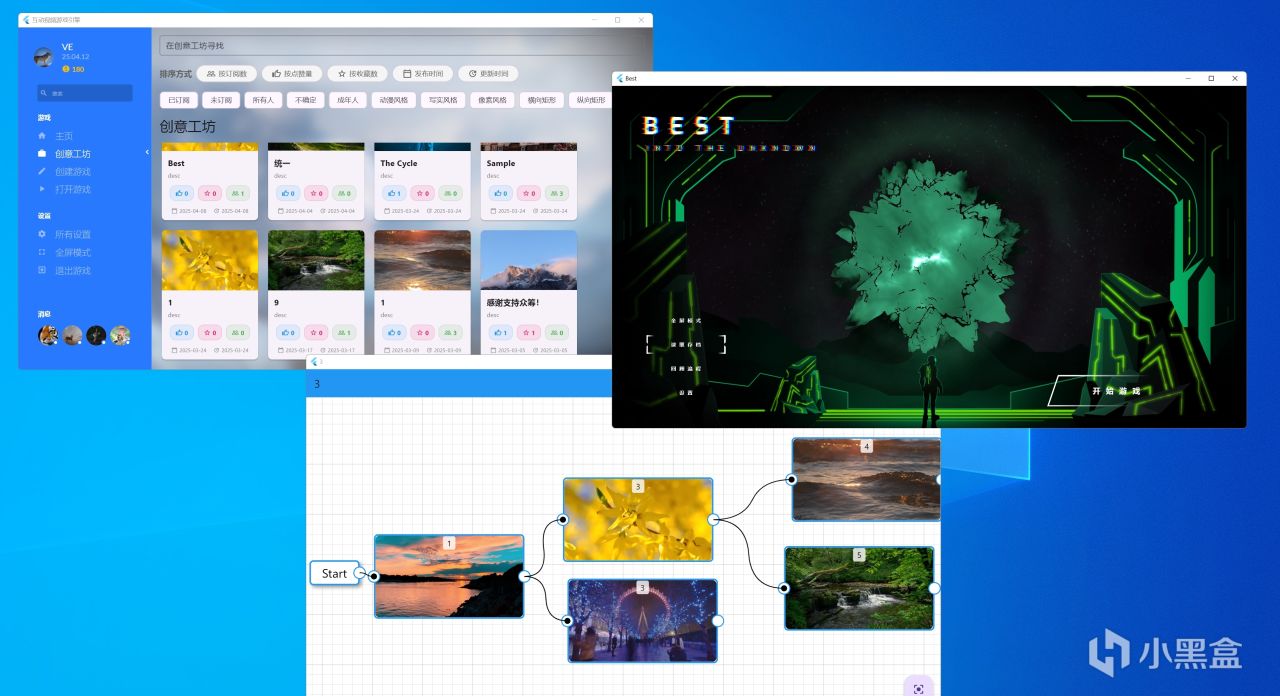Open 打开游戏 in the sidebar
The height and width of the screenshot is (696, 1280).
click(x=72, y=189)
